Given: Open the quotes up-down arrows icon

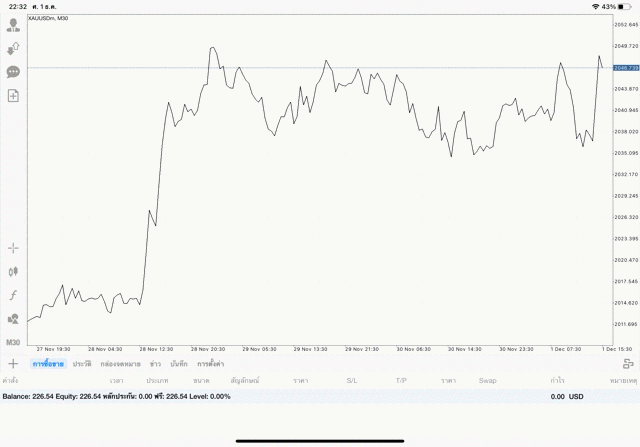Looking at the screenshot, I should click(x=13, y=48).
